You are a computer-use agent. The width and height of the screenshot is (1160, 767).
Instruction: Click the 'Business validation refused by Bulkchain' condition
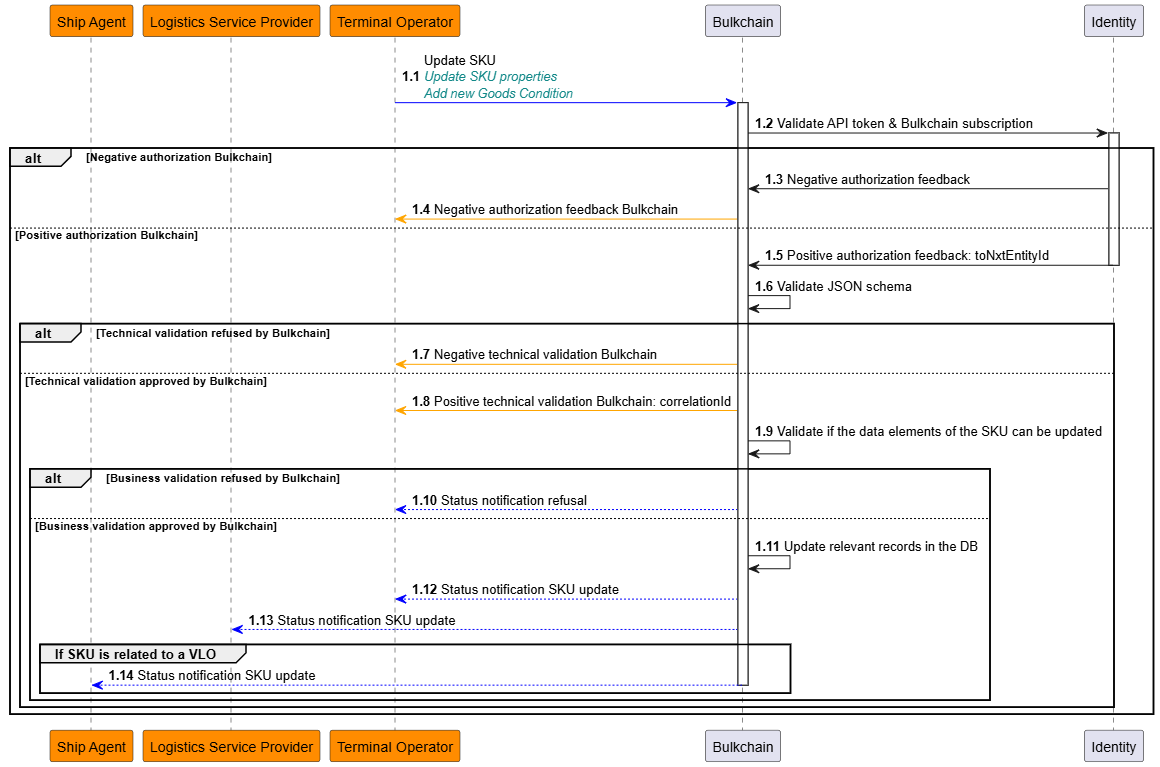(x=223, y=478)
